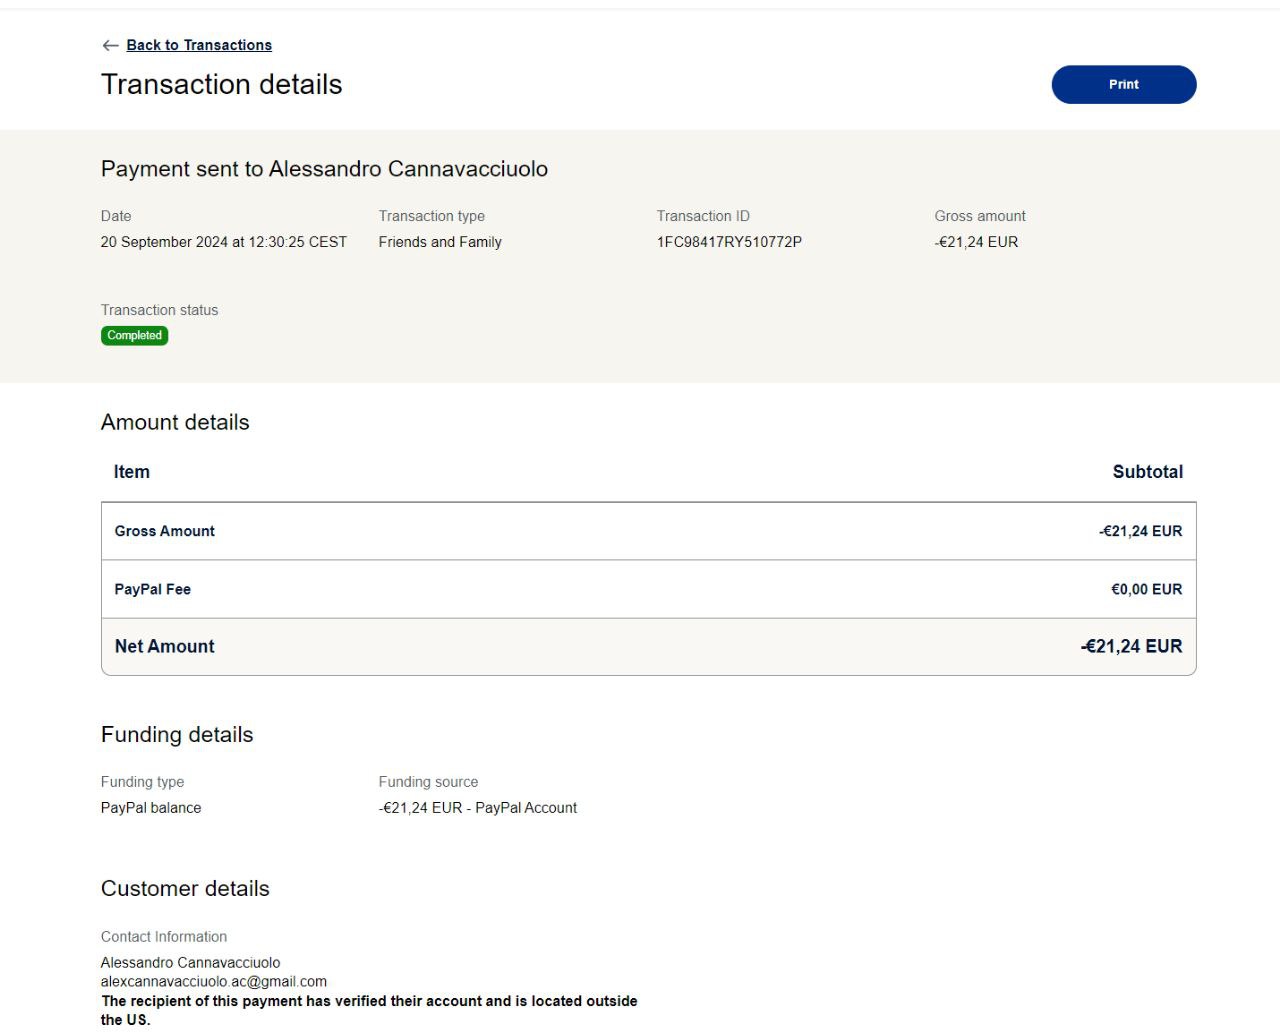The image size is (1280, 1032).
Task: Click the transaction date and time value
Action: [224, 242]
